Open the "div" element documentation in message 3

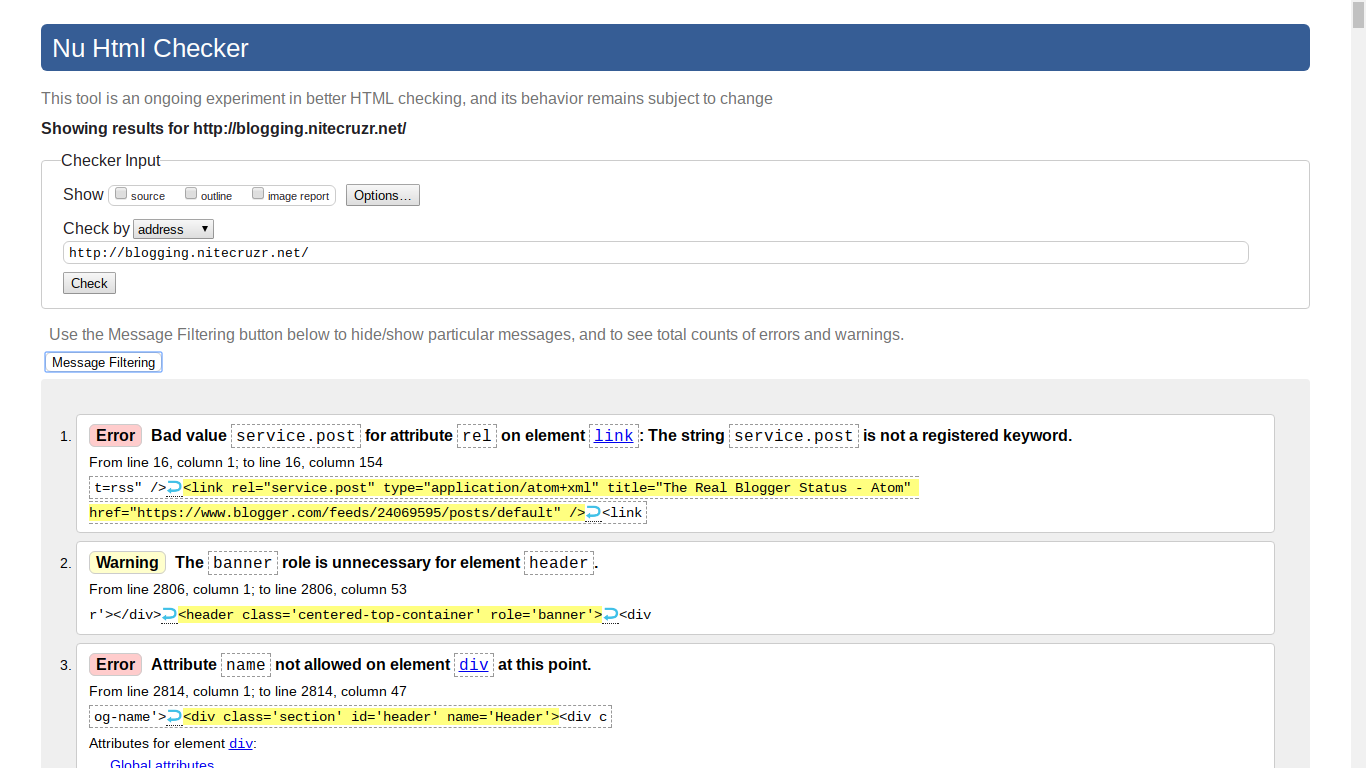click(x=473, y=664)
